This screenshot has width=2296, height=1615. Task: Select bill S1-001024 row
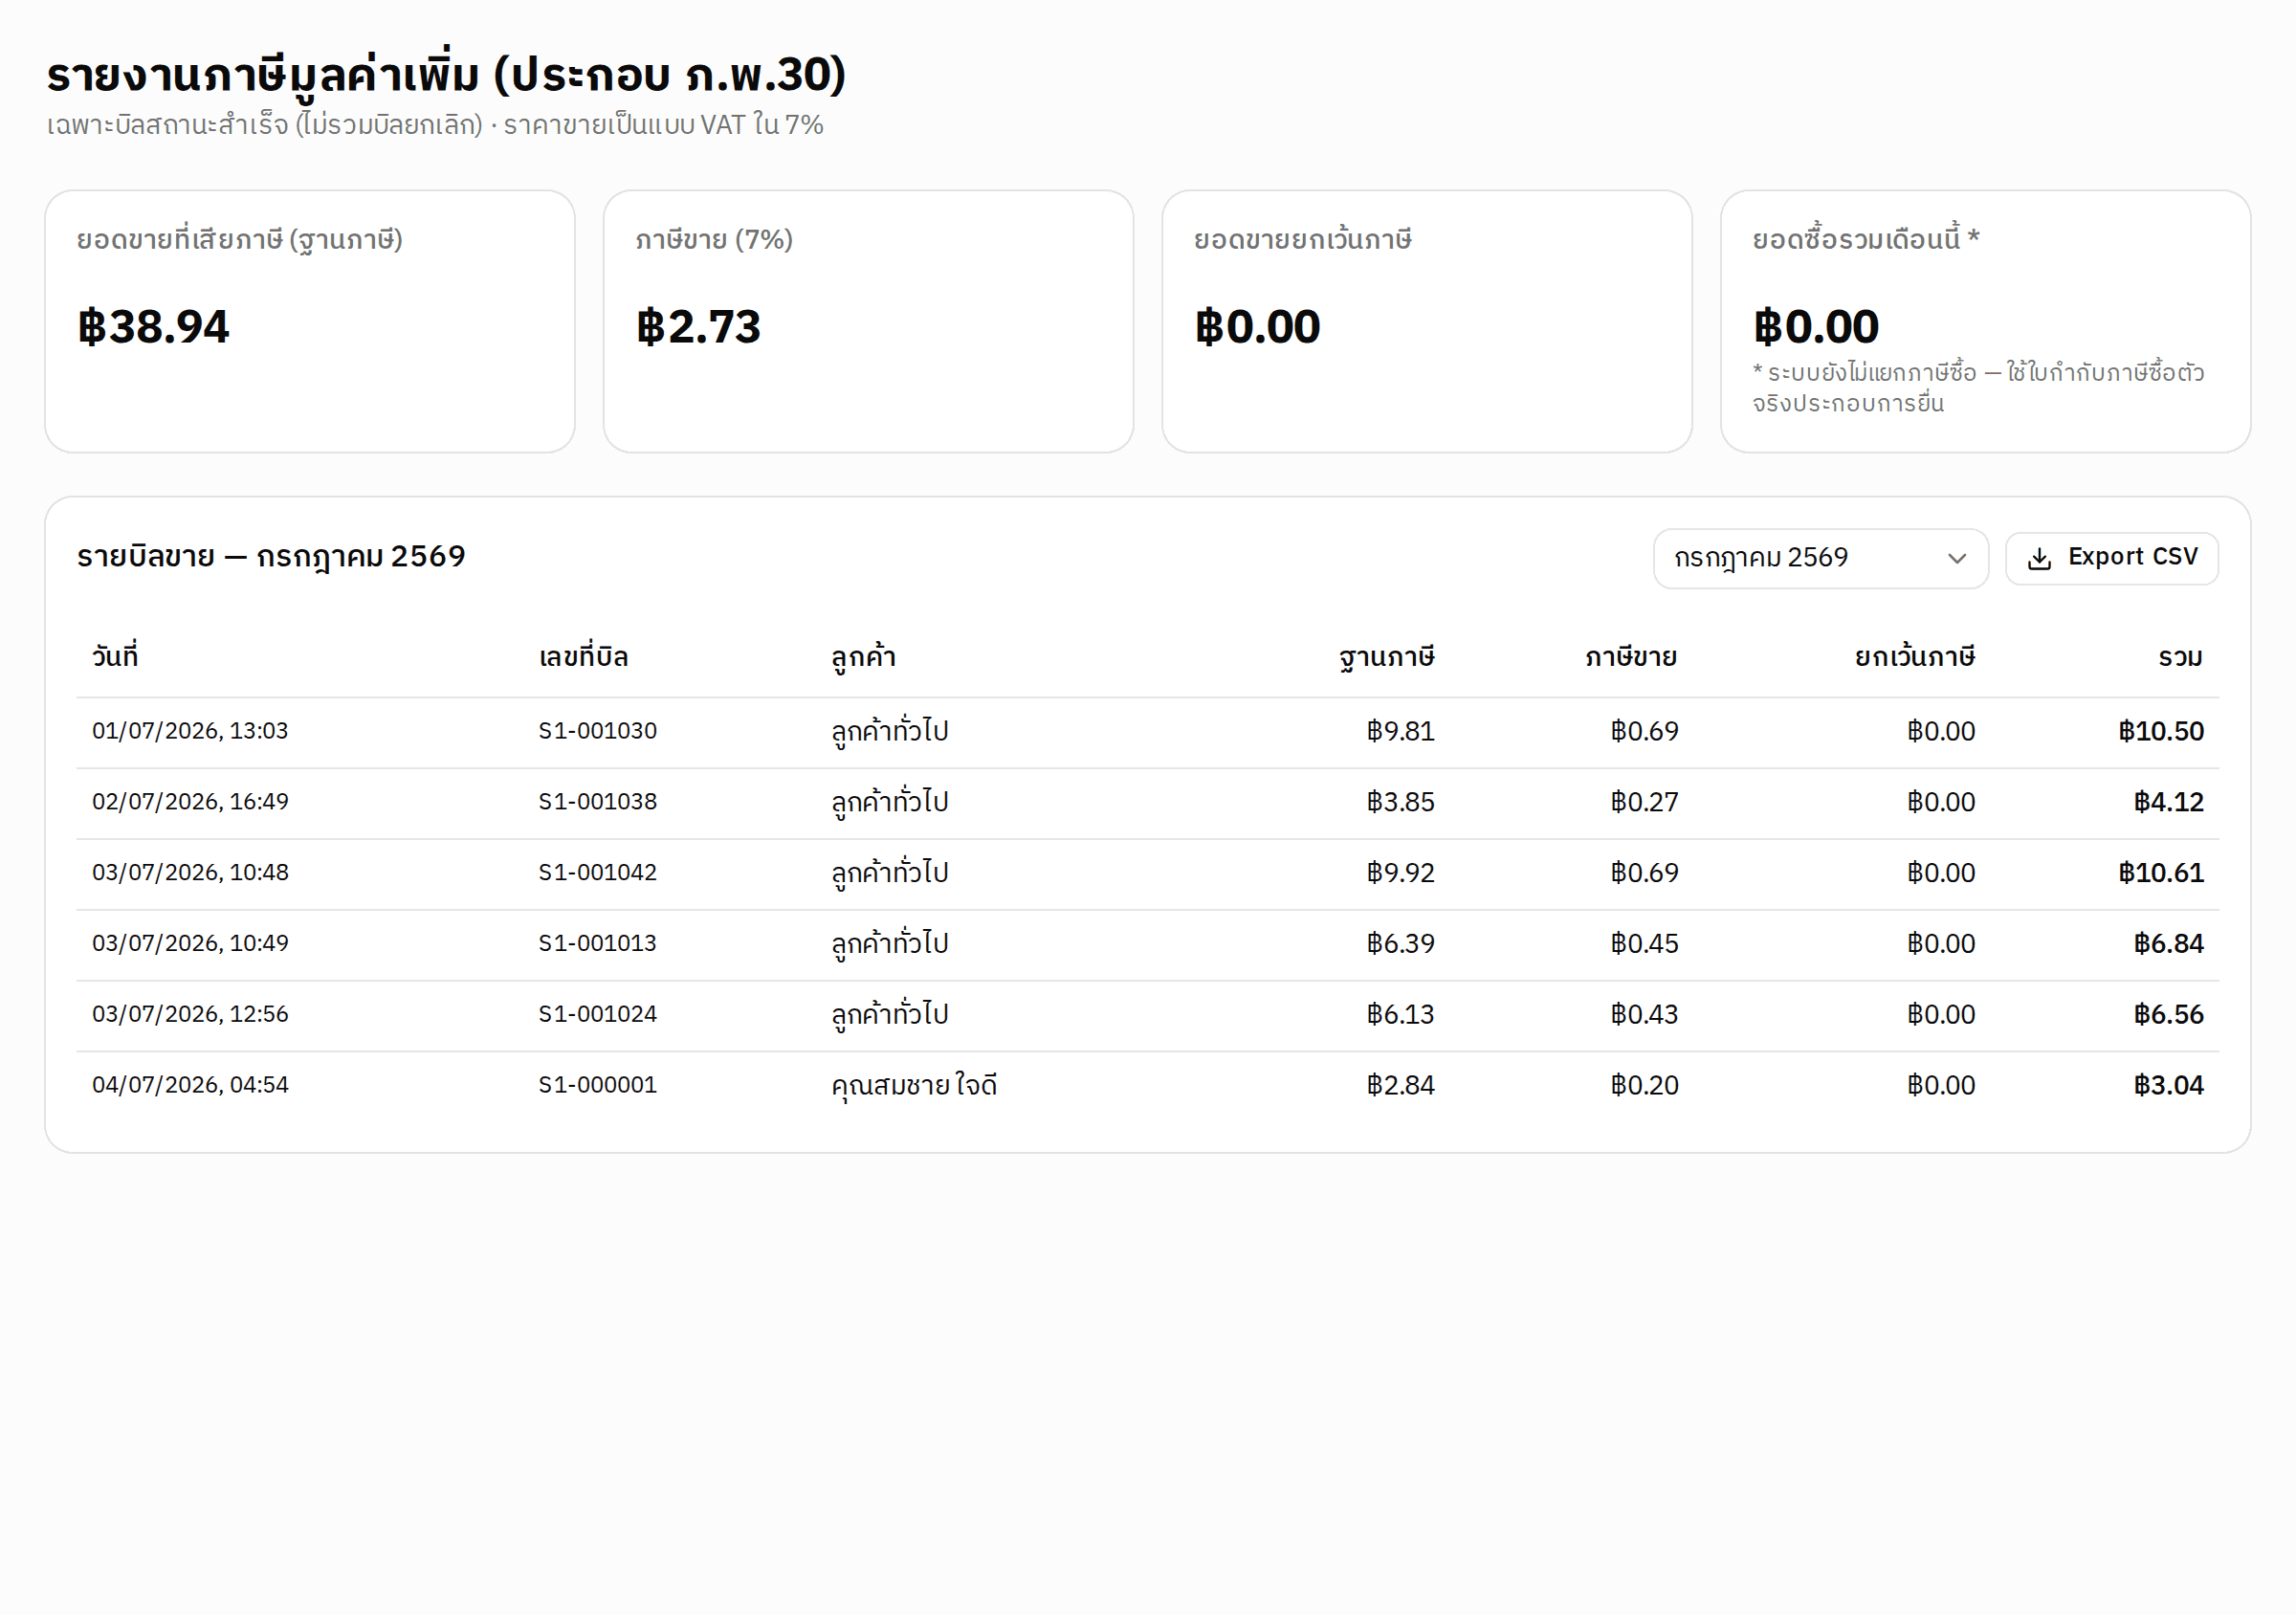tap(1147, 1015)
